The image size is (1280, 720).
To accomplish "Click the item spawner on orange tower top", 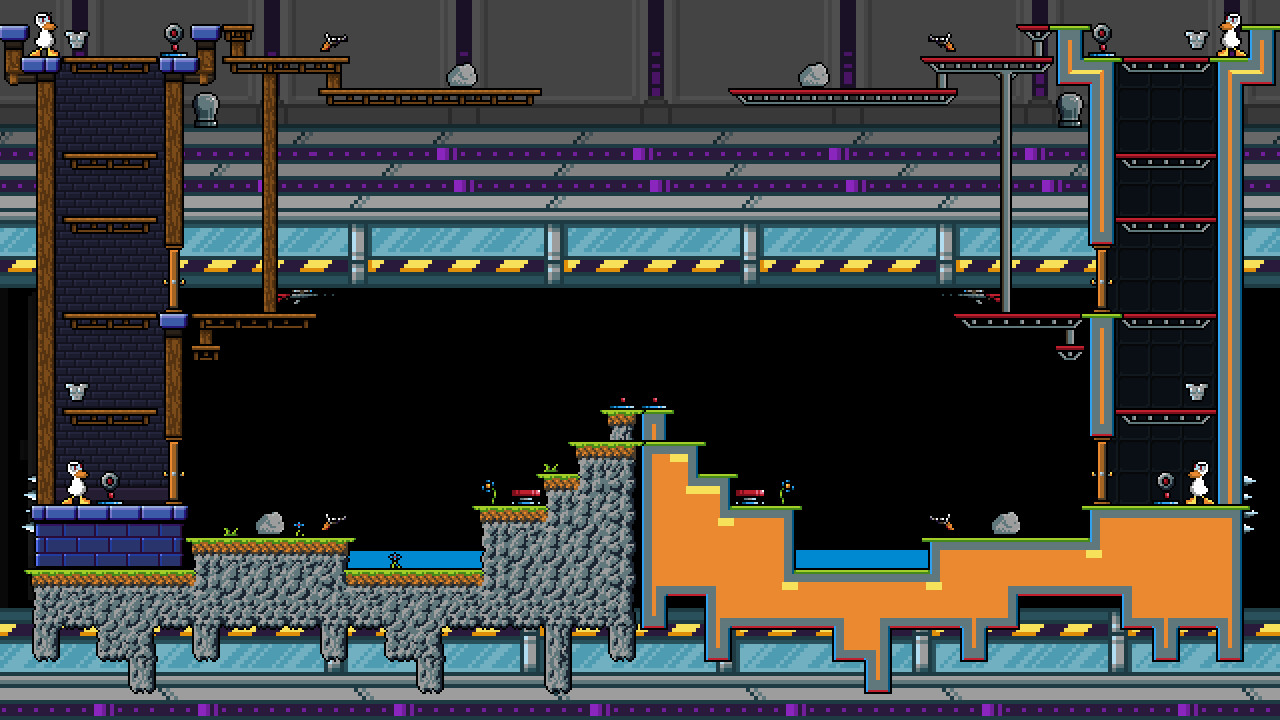I will click(1101, 40).
